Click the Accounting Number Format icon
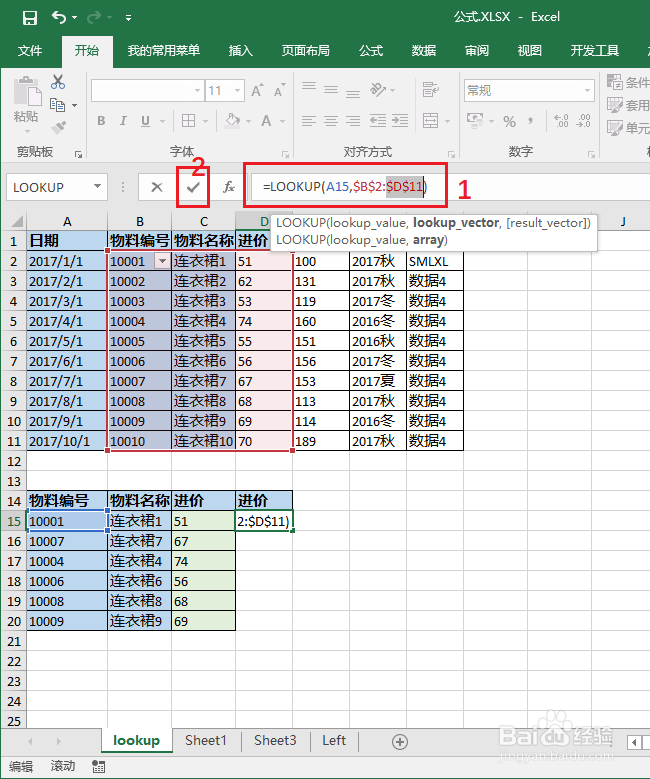This screenshot has height=779, width=650. point(475,120)
